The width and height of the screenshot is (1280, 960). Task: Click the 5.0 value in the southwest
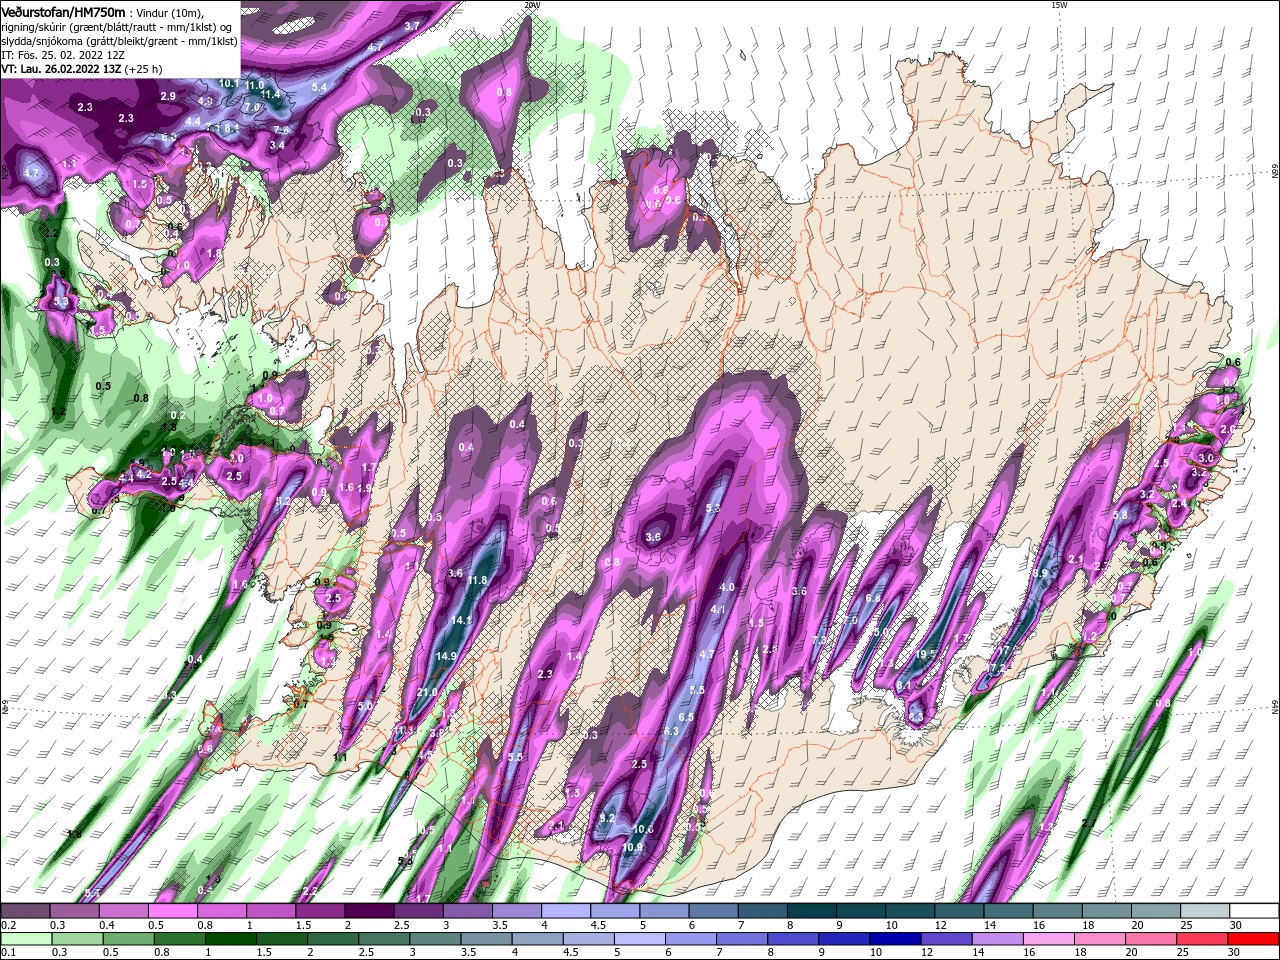pyautogui.click(x=365, y=706)
